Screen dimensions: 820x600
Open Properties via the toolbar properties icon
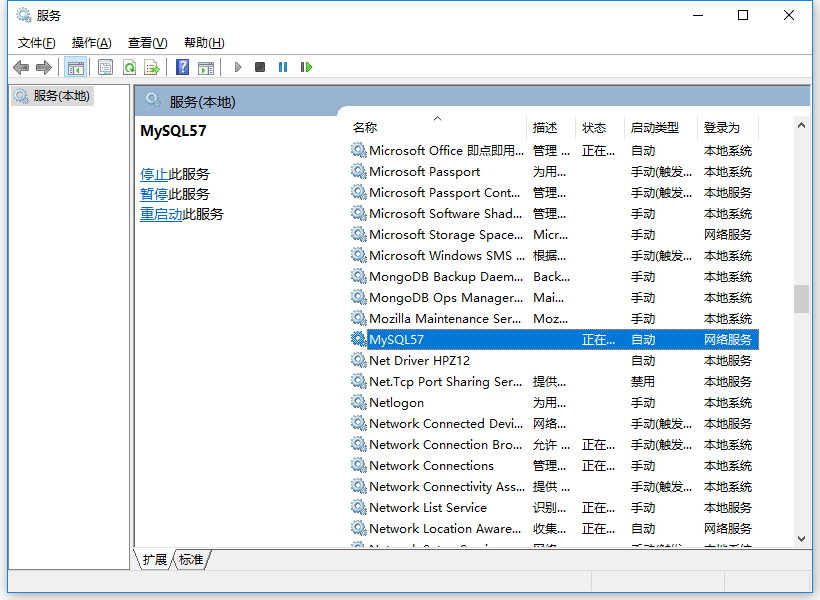[x=106, y=67]
